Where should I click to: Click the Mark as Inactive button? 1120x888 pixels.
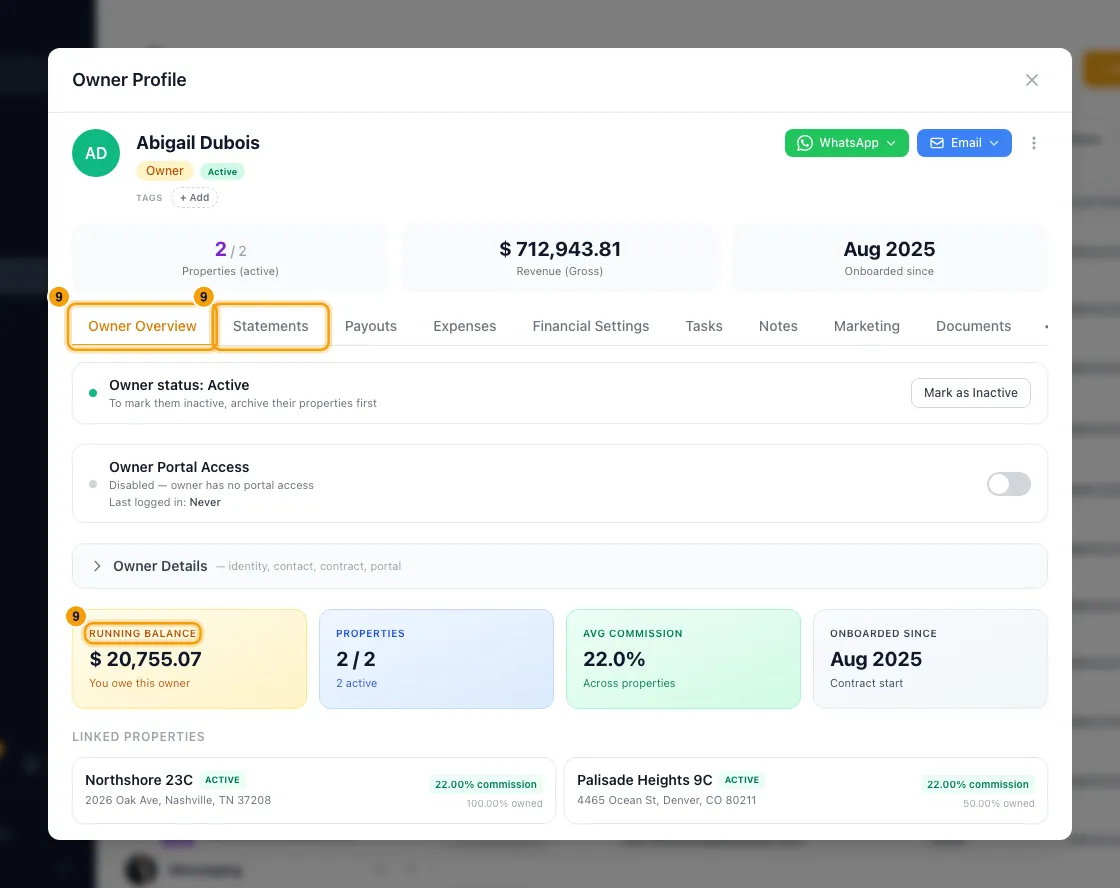[970, 393]
